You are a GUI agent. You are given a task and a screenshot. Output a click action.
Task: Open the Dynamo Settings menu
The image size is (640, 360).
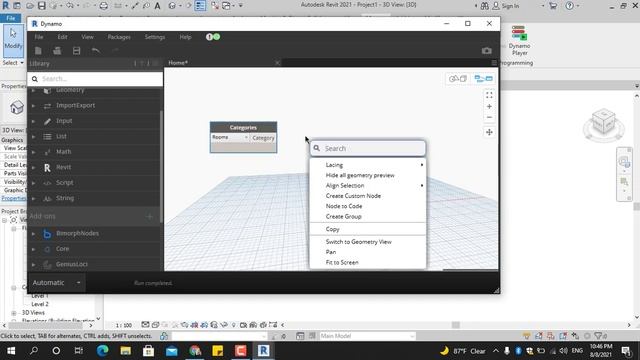pos(155,37)
